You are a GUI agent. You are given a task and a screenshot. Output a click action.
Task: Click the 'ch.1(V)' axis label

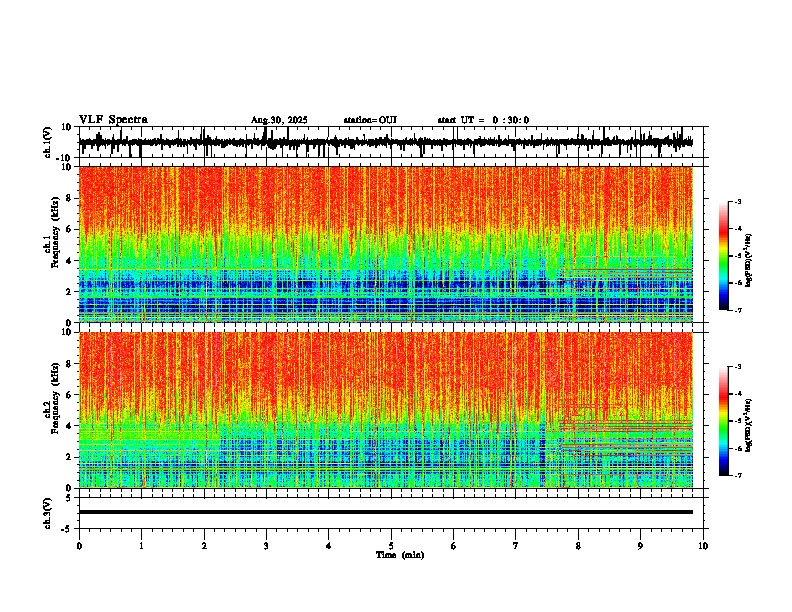click(48, 143)
